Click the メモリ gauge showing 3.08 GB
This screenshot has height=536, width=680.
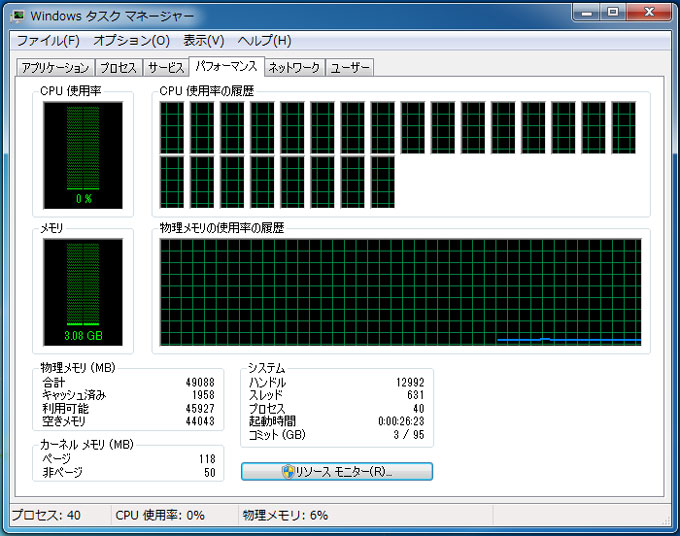click(x=83, y=292)
